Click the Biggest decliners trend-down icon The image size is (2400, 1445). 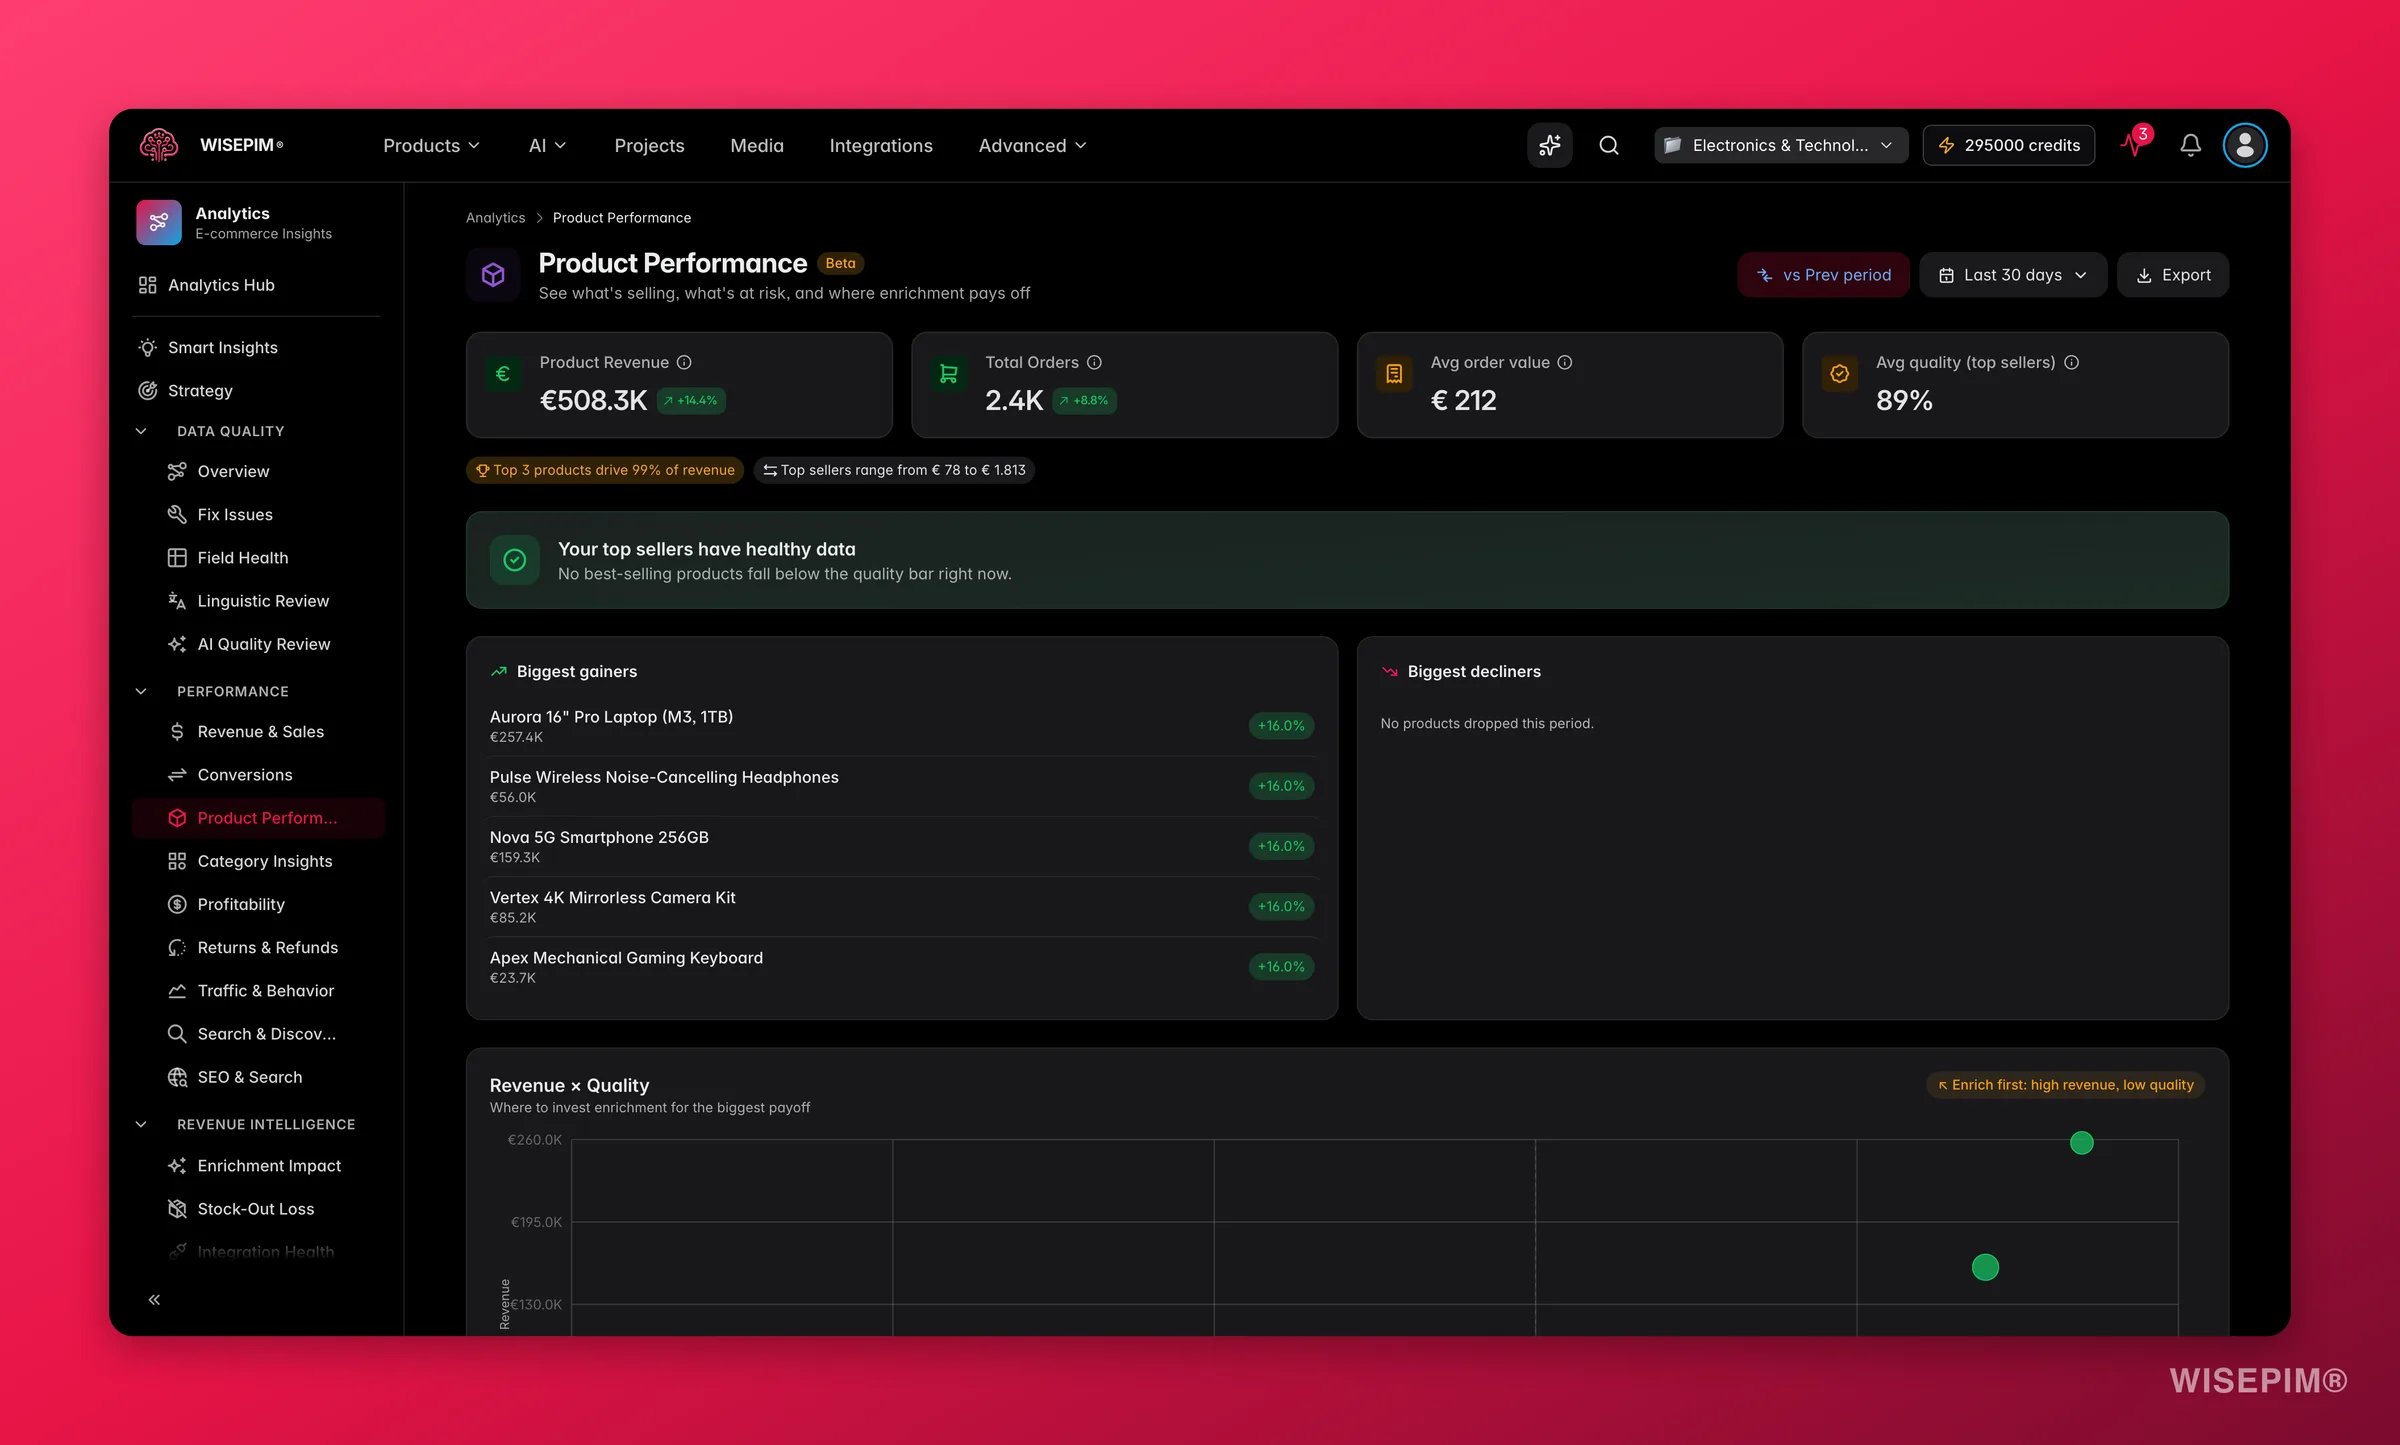1389,671
